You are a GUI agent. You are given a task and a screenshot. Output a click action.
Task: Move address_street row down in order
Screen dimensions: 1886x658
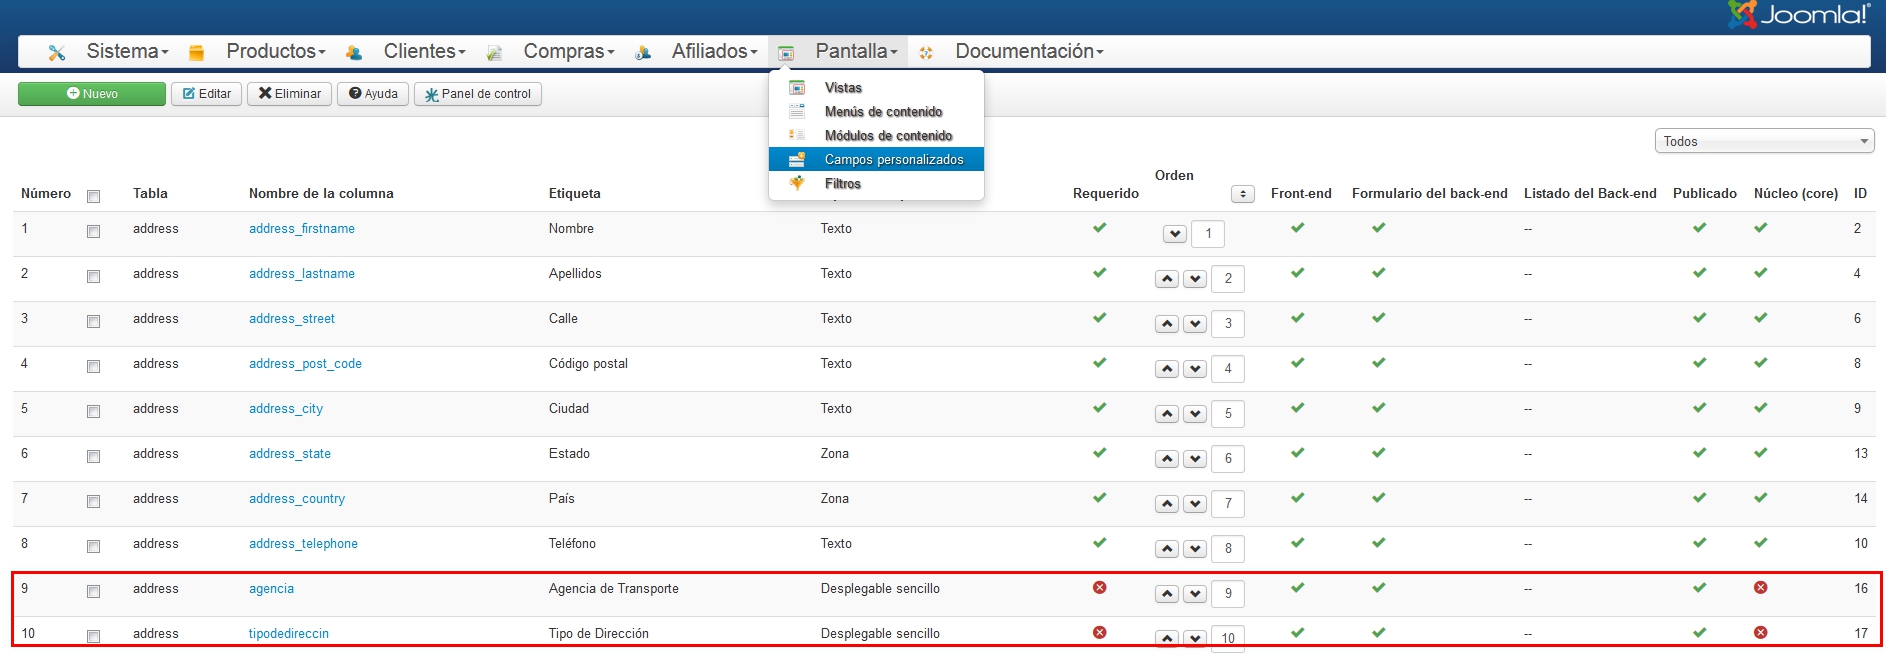pos(1195,324)
